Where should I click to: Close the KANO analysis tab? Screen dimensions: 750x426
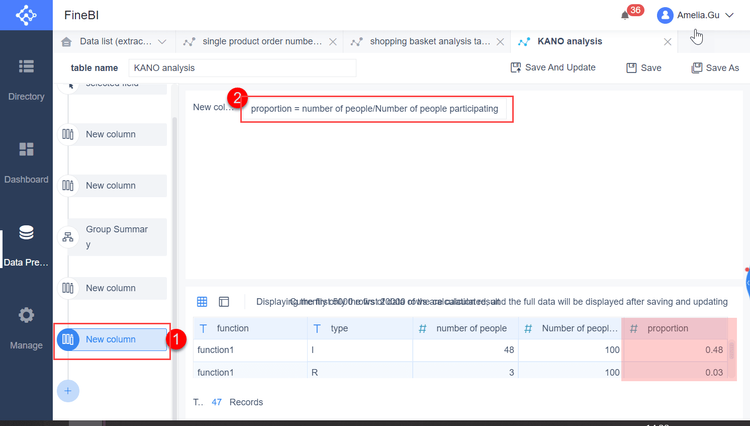[667, 42]
